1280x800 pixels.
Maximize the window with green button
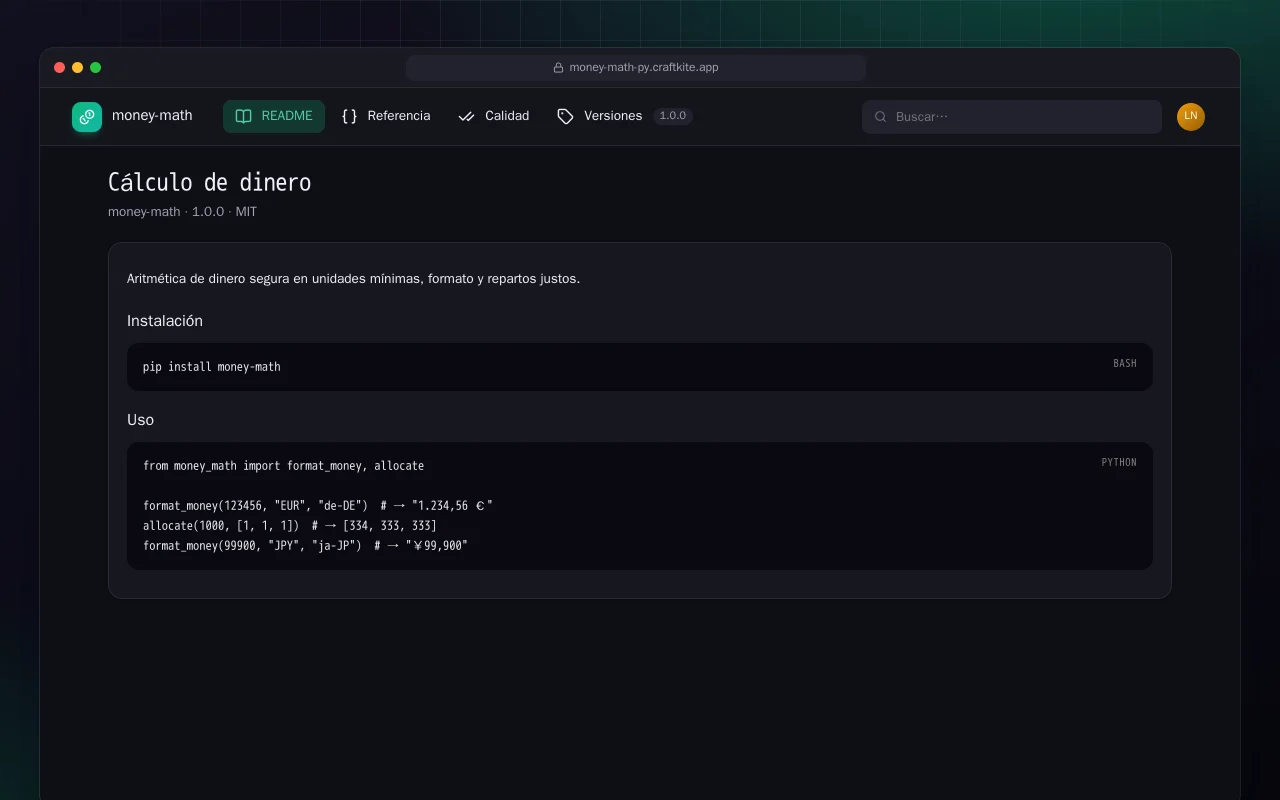point(96,68)
